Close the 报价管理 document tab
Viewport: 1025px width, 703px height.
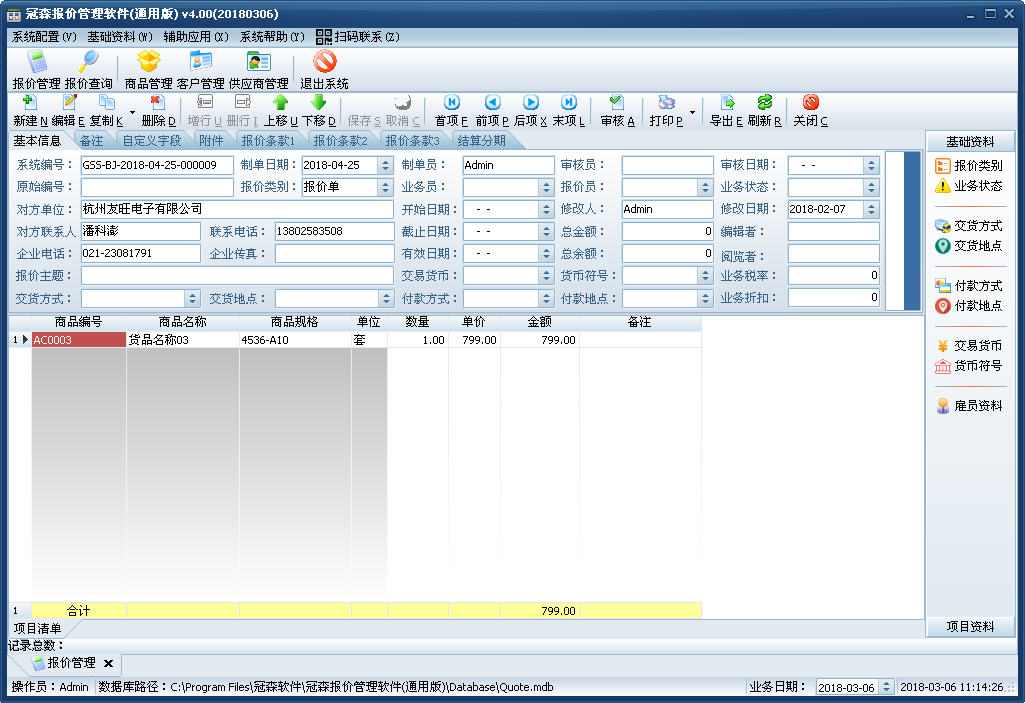[x=109, y=663]
